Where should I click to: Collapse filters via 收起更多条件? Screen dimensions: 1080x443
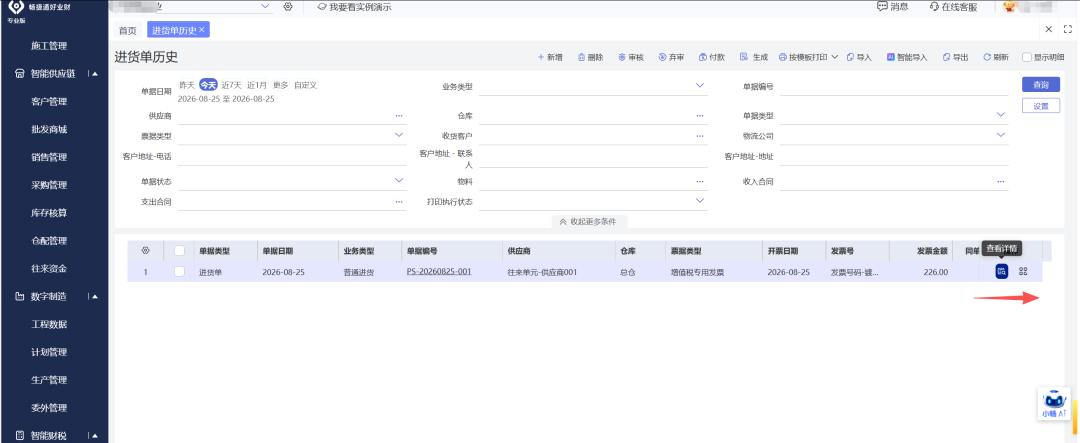click(588, 222)
